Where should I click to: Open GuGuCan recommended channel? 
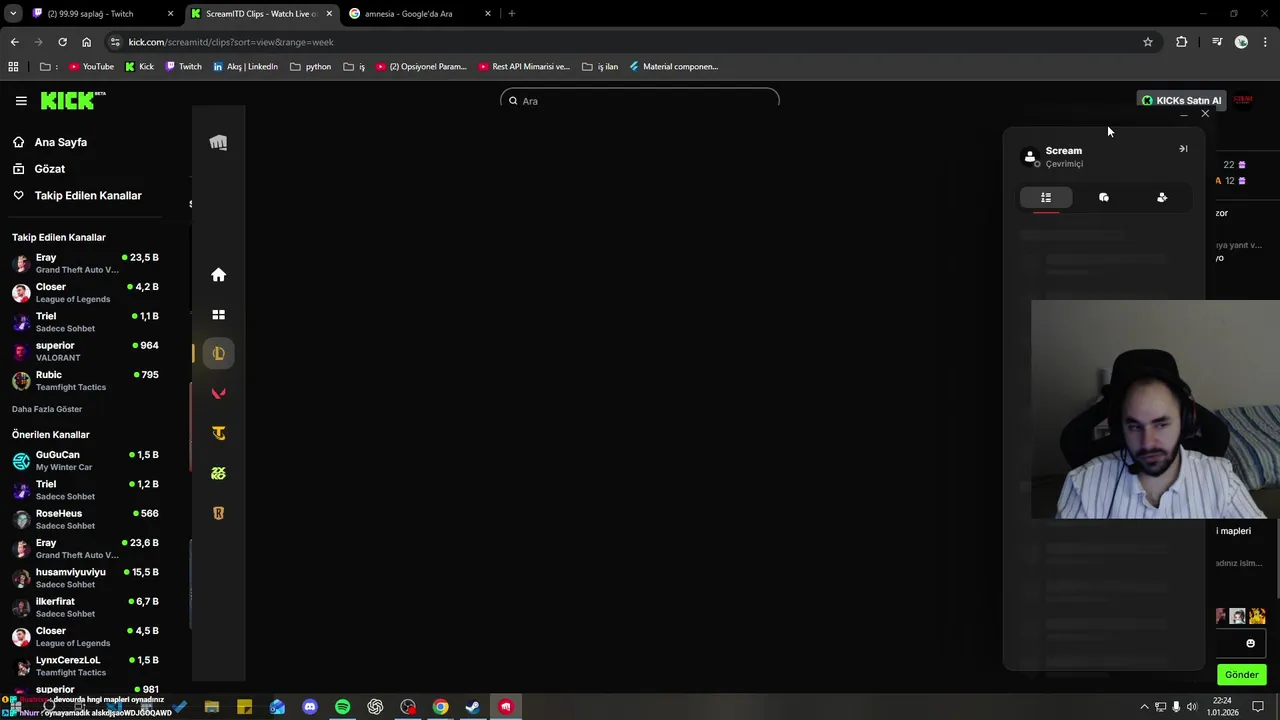coord(86,460)
